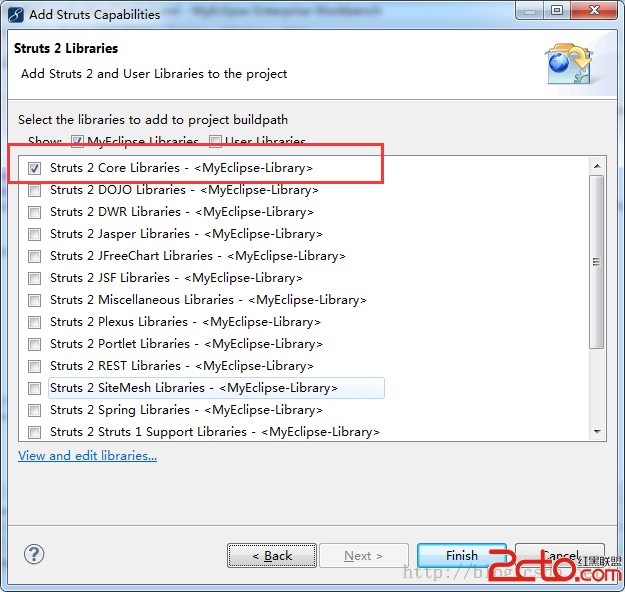Open the View and edit libraries link

point(87,456)
